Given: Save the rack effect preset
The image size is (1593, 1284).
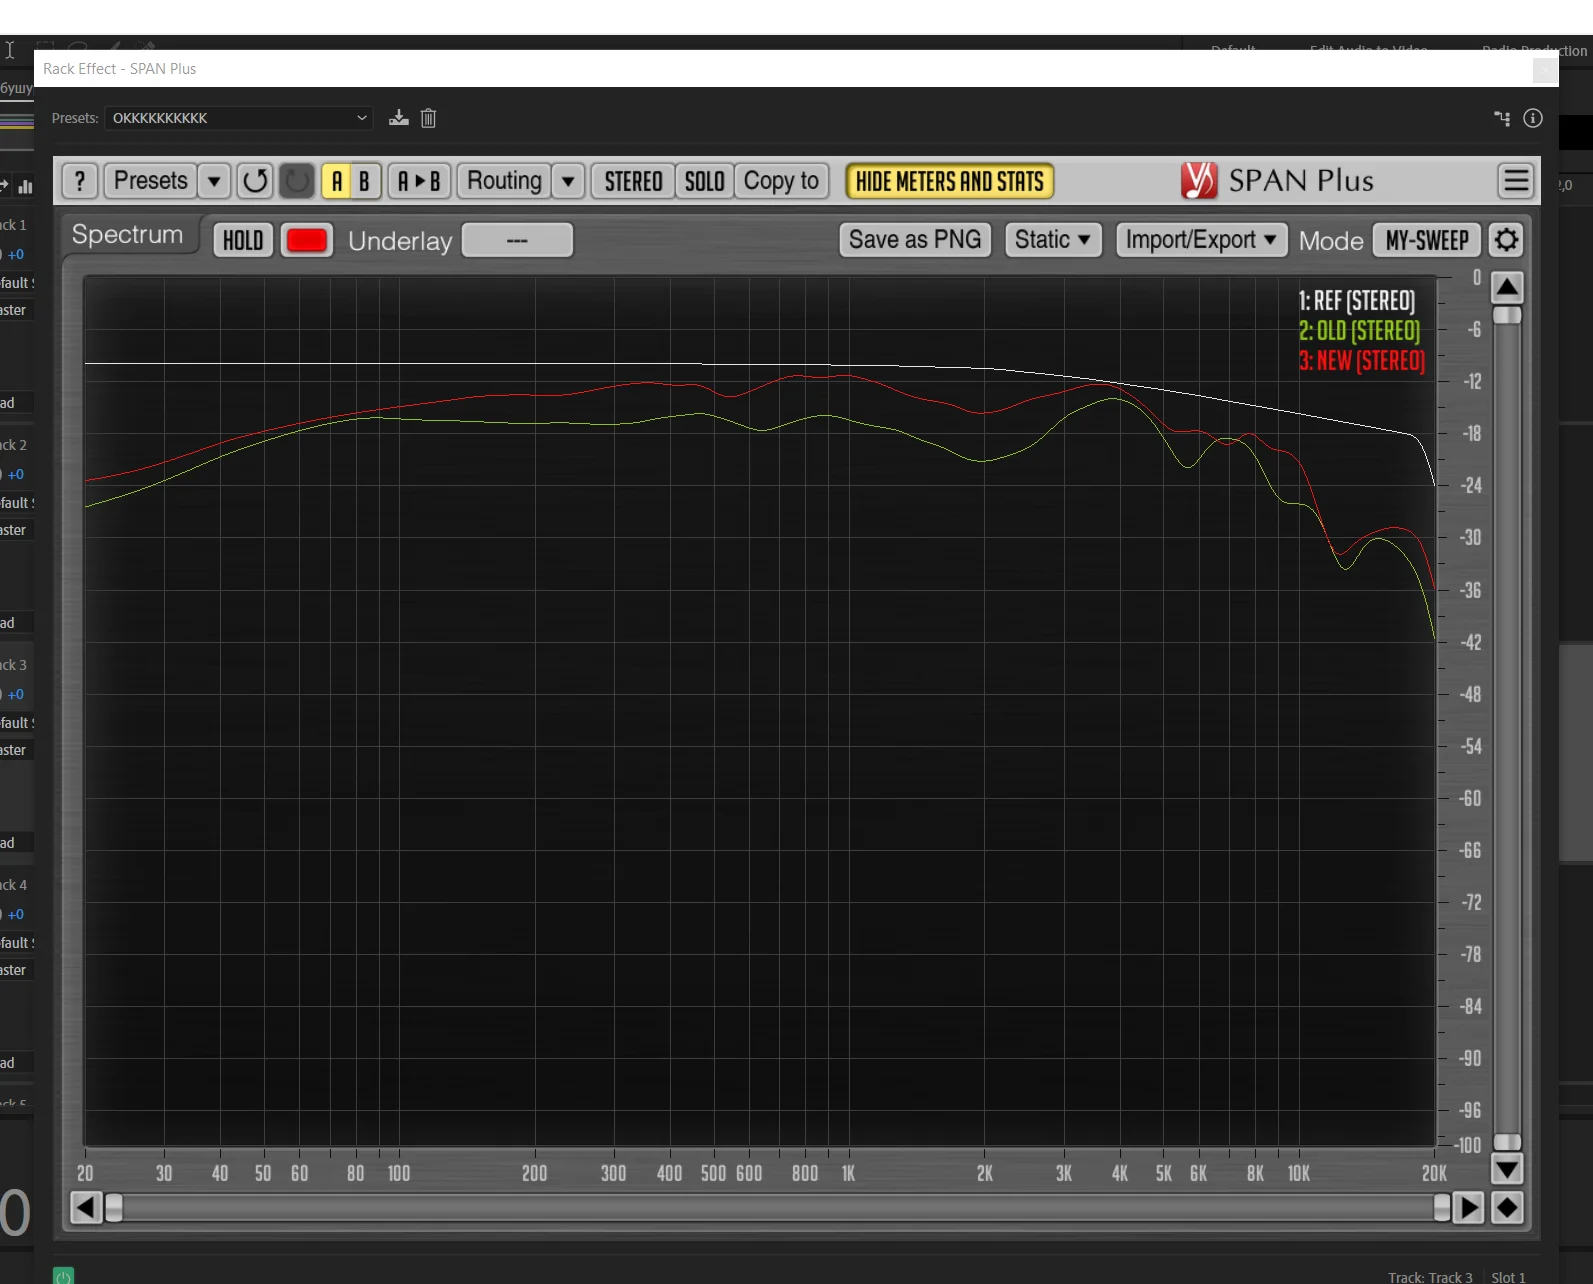Looking at the screenshot, I should (x=399, y=118).
